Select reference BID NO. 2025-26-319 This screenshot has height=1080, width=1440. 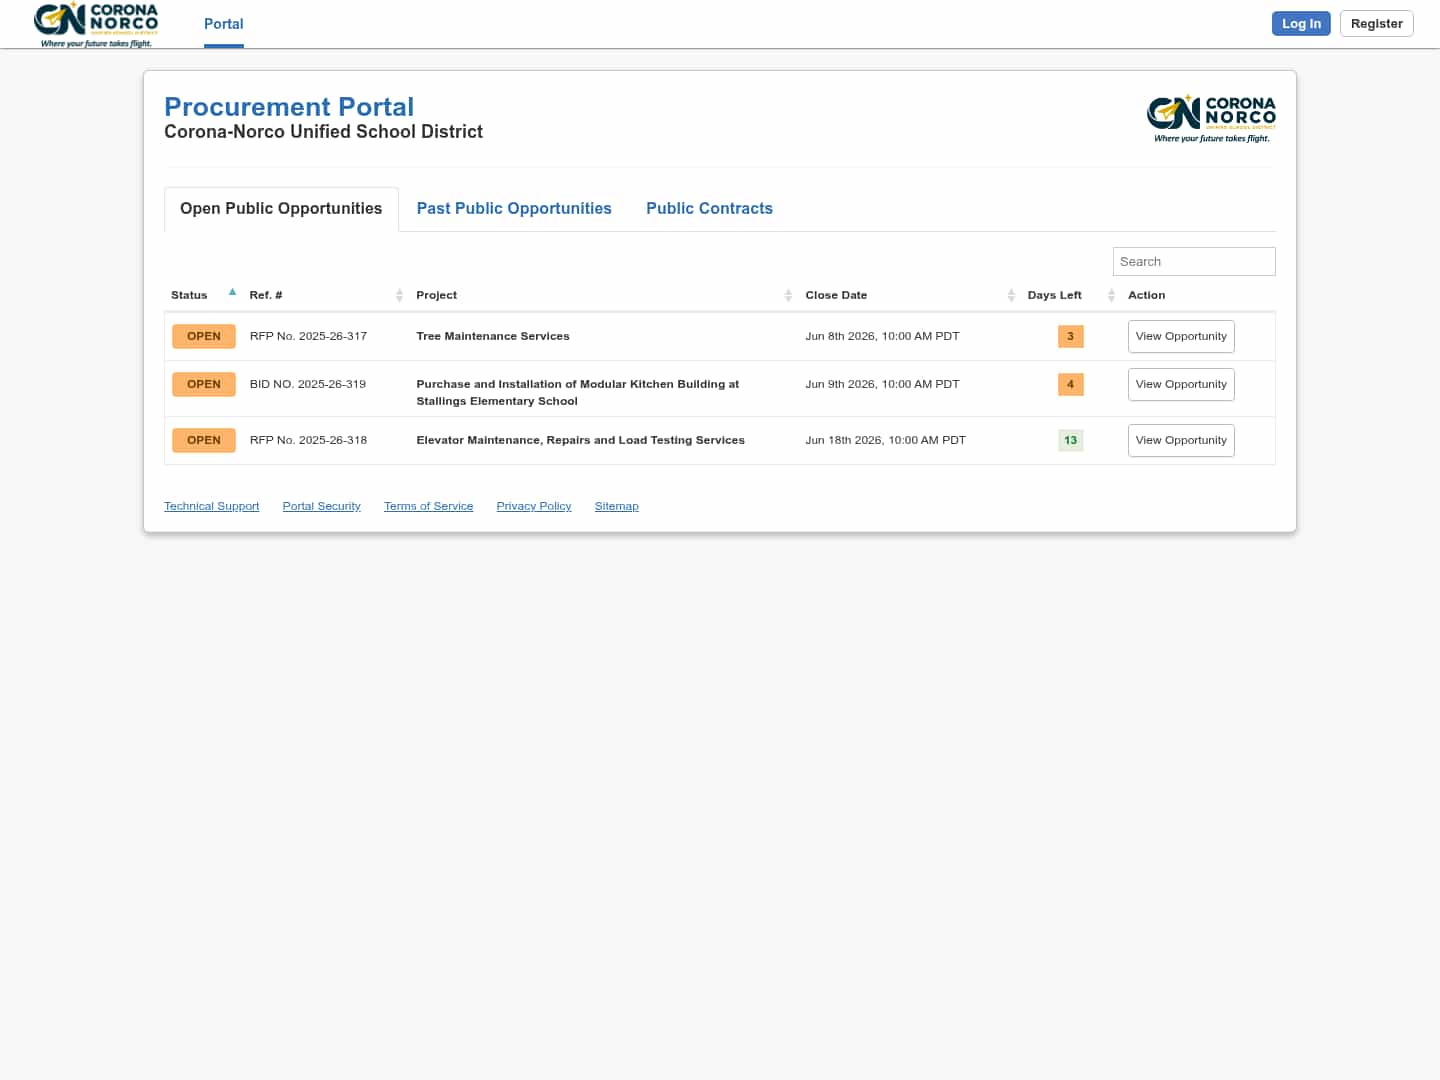click(x=308, y=385)
